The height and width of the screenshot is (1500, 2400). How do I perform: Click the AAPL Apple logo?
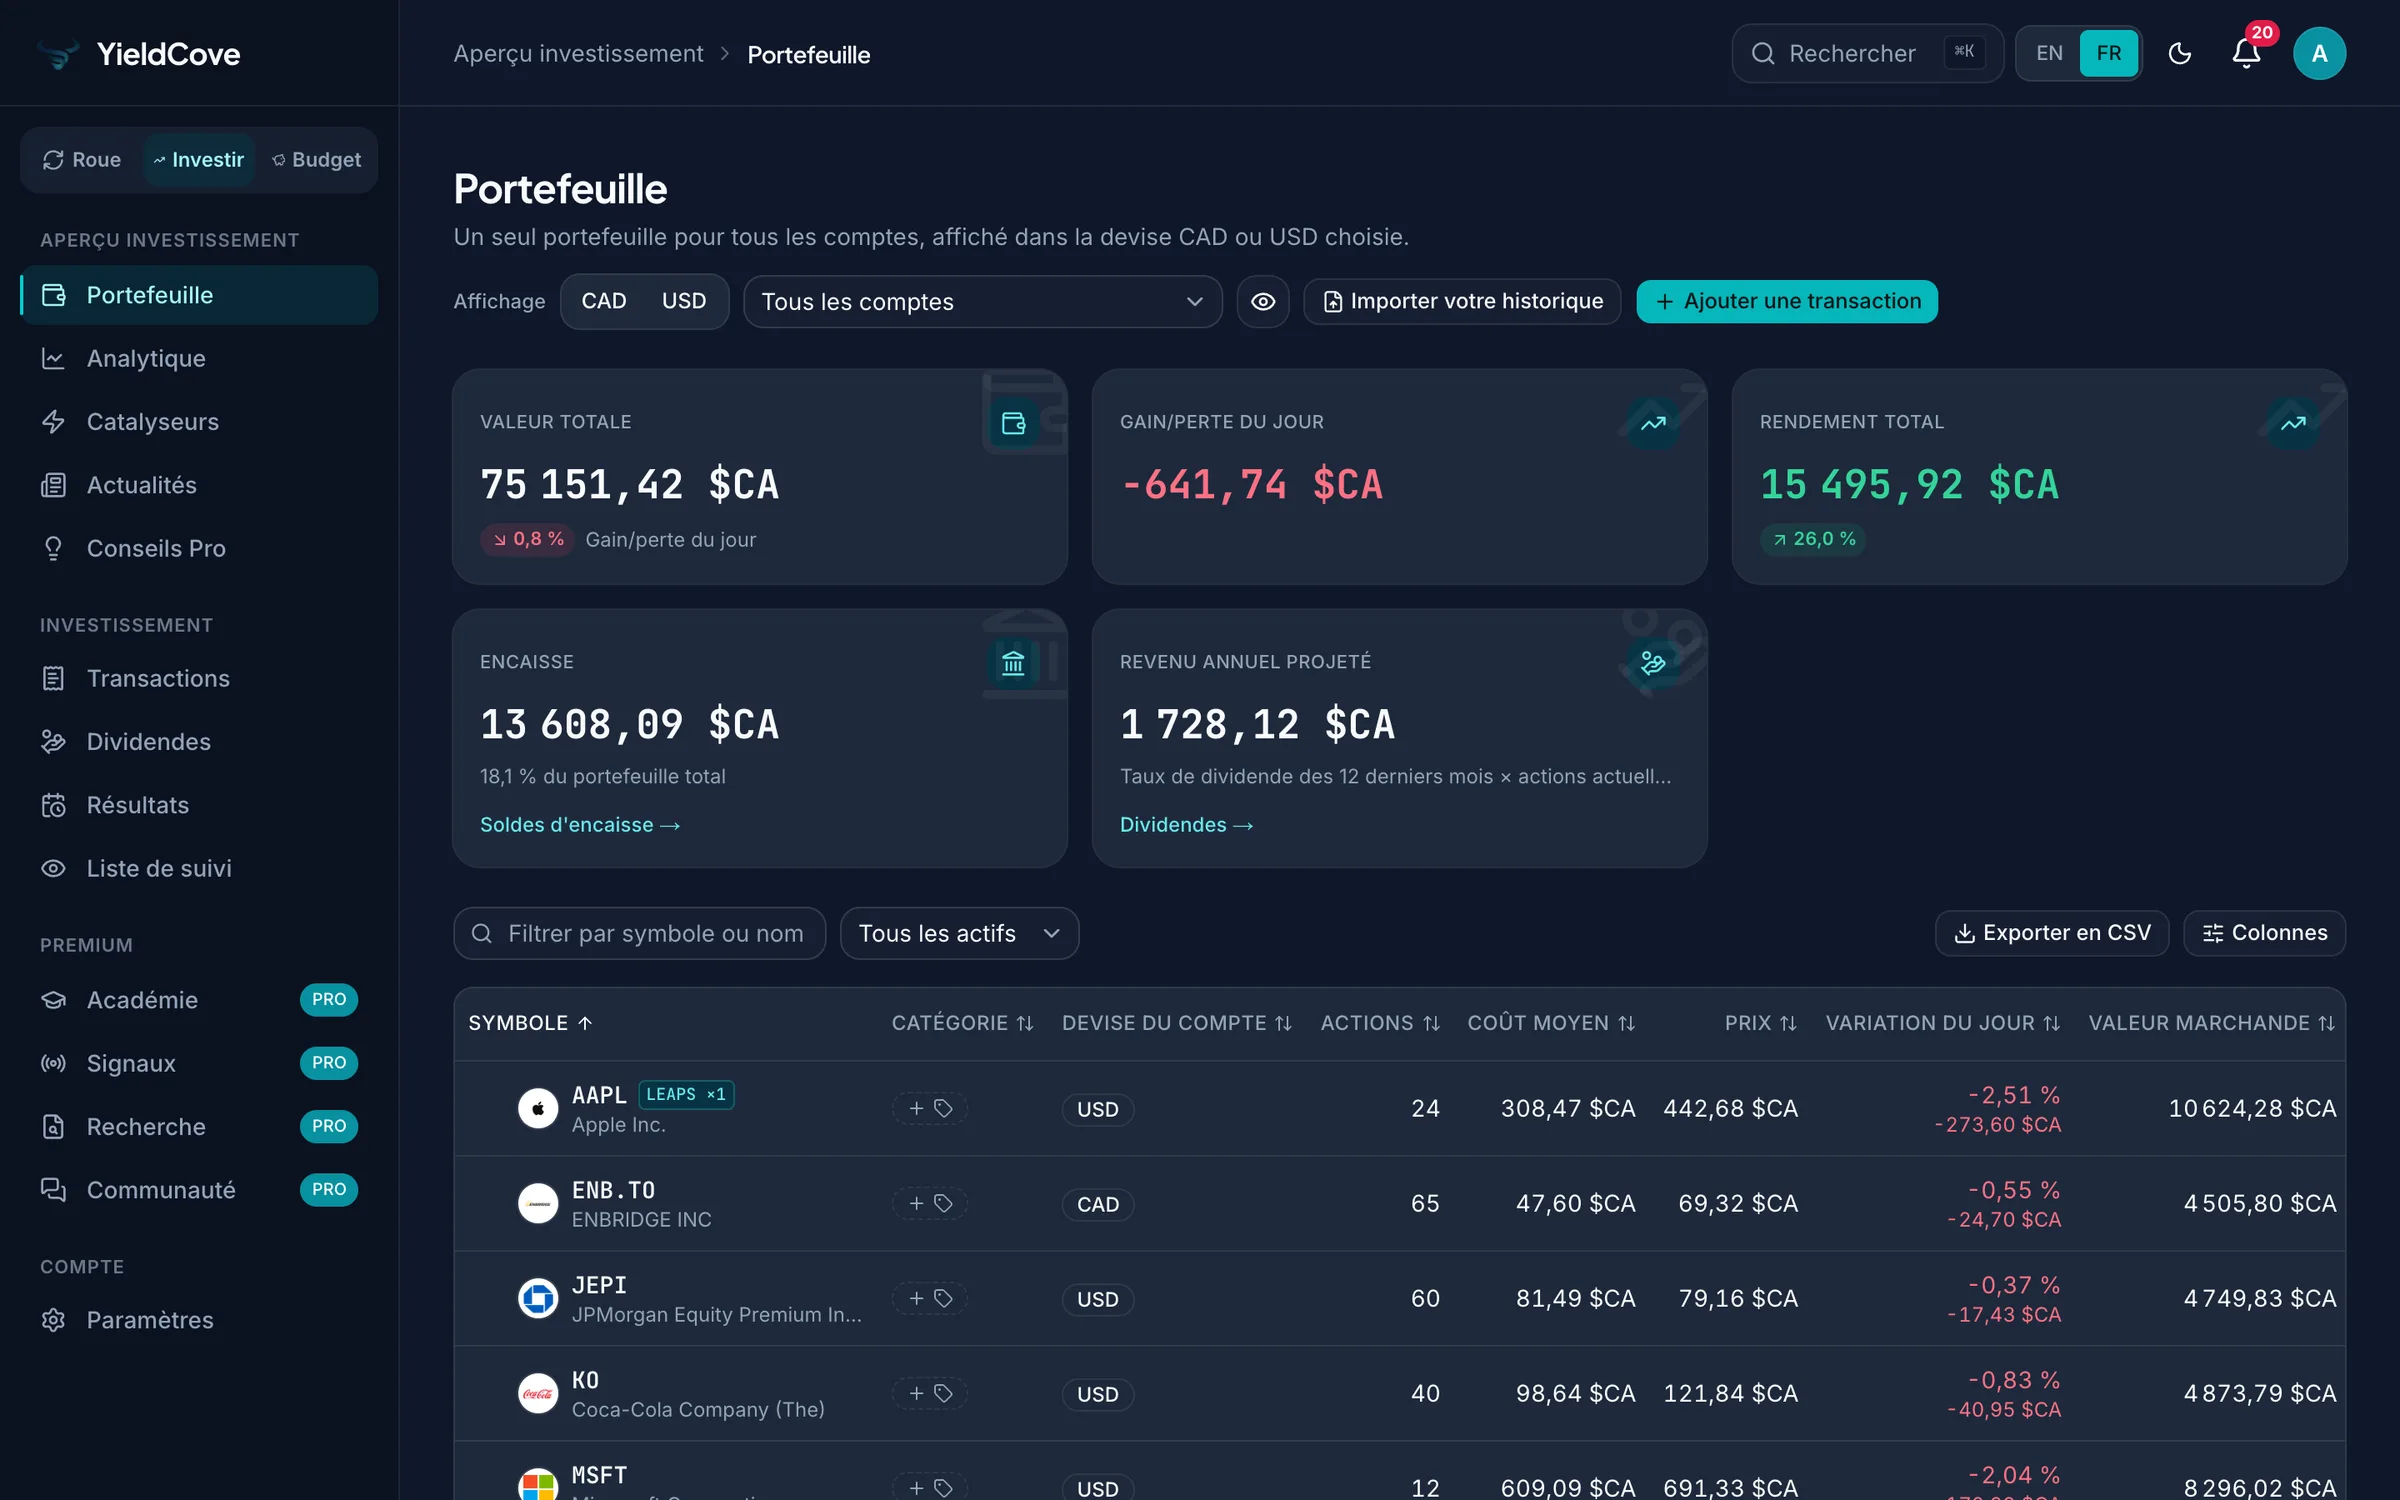pos(538,1108)
